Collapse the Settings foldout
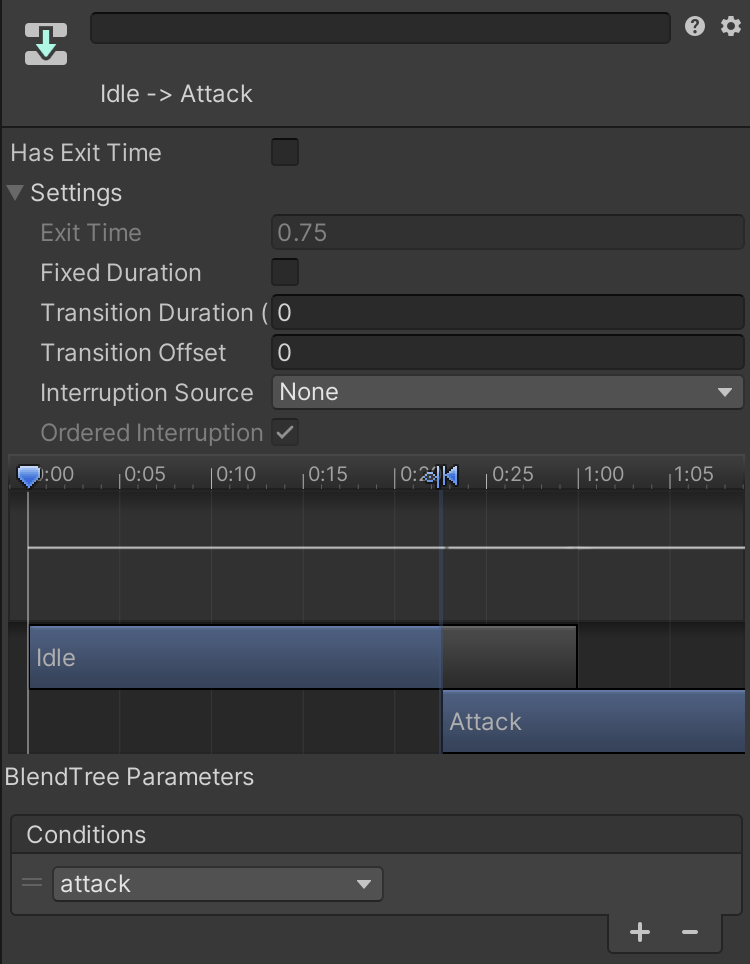 tap(16, 193)
